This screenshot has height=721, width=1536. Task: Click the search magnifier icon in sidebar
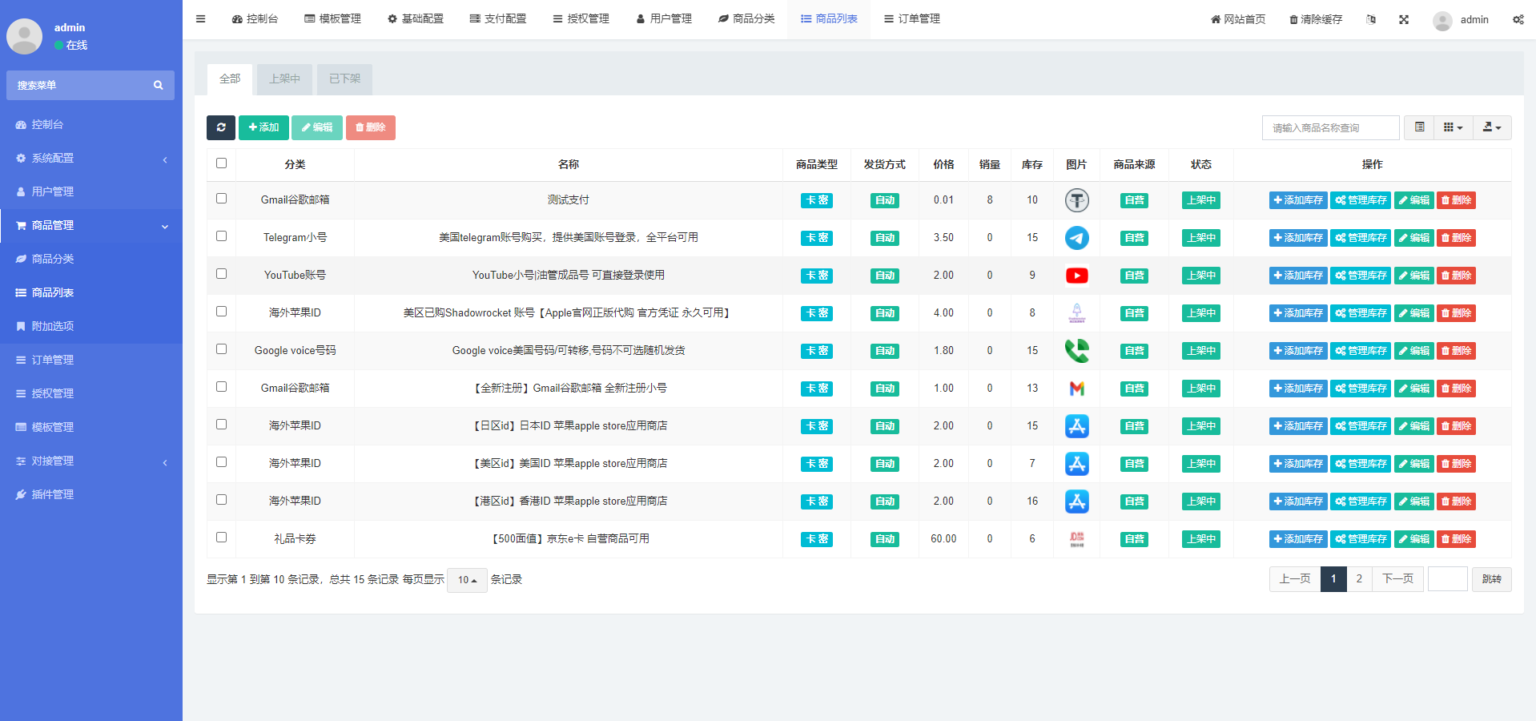[158, 86]
